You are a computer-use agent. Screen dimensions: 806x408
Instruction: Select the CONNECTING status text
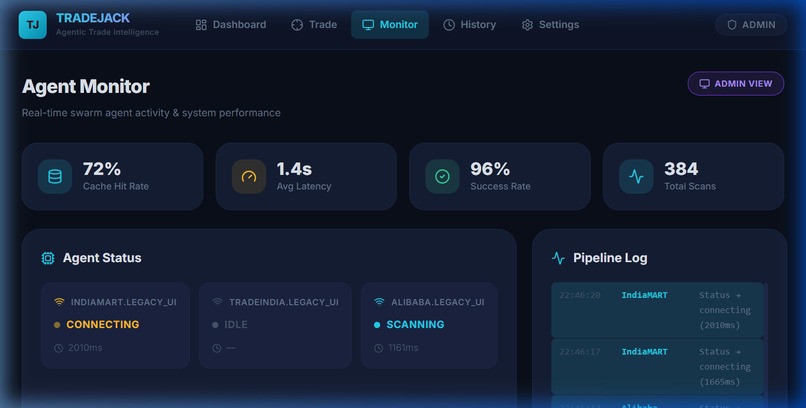click(x=103, y=325)
